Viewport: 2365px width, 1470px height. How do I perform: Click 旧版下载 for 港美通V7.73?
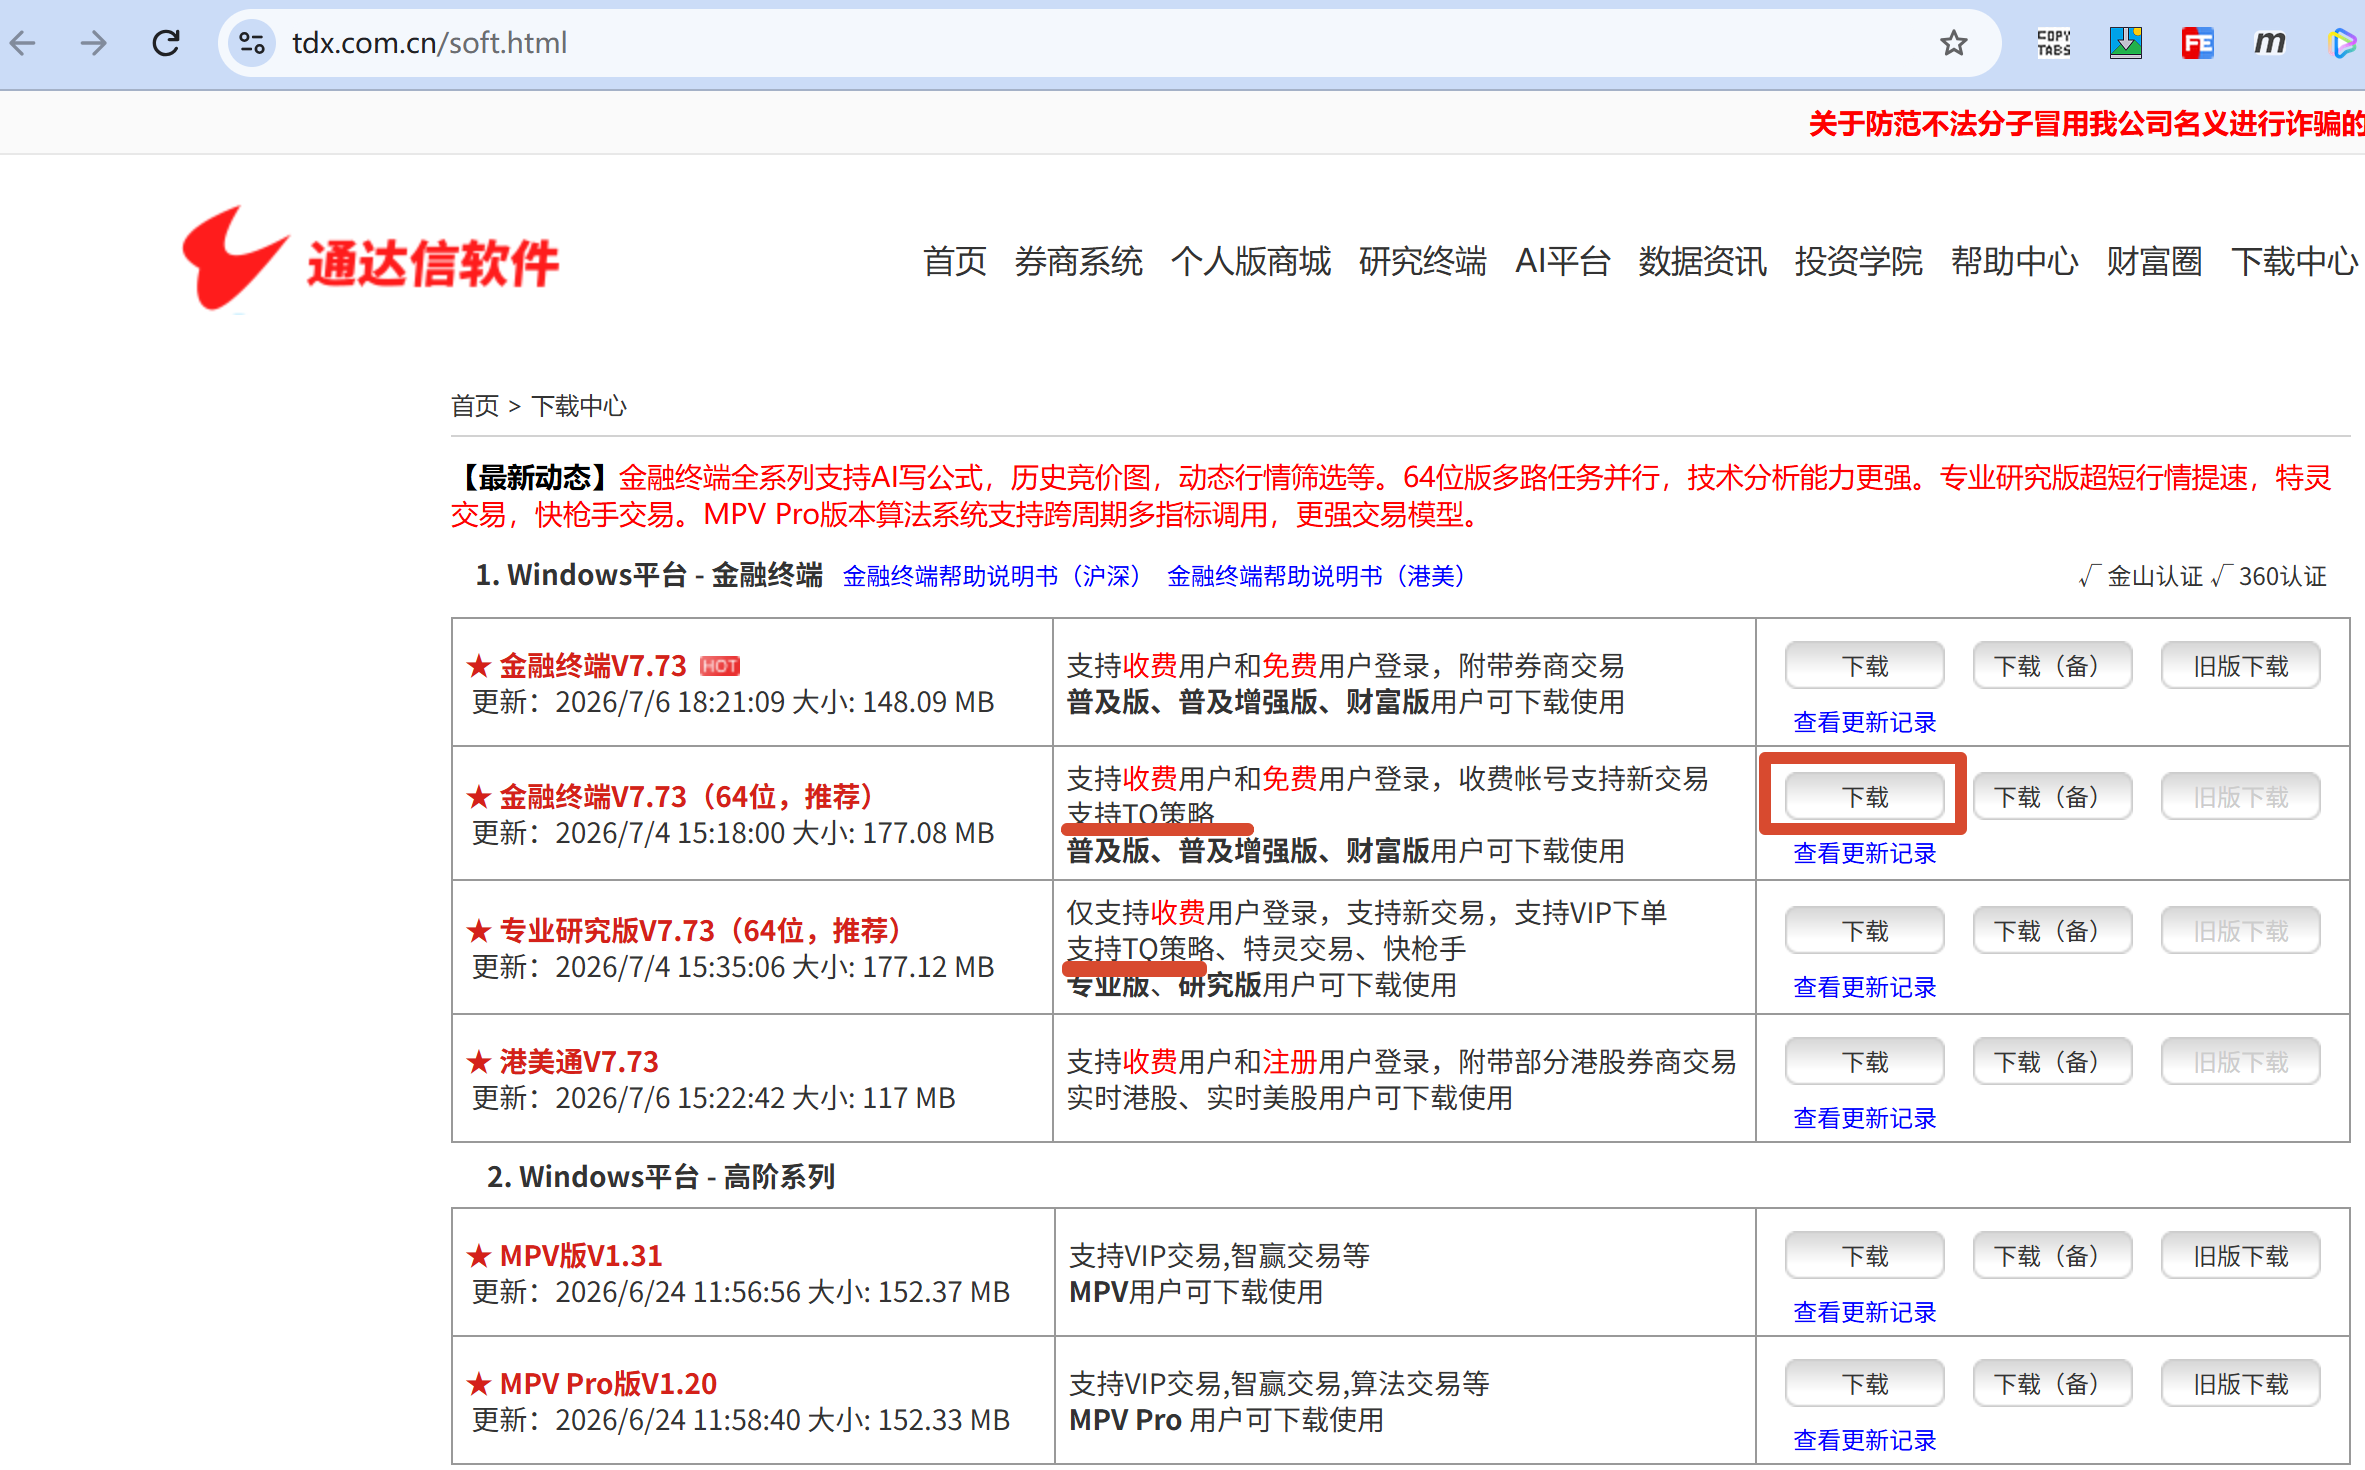2241,1062
